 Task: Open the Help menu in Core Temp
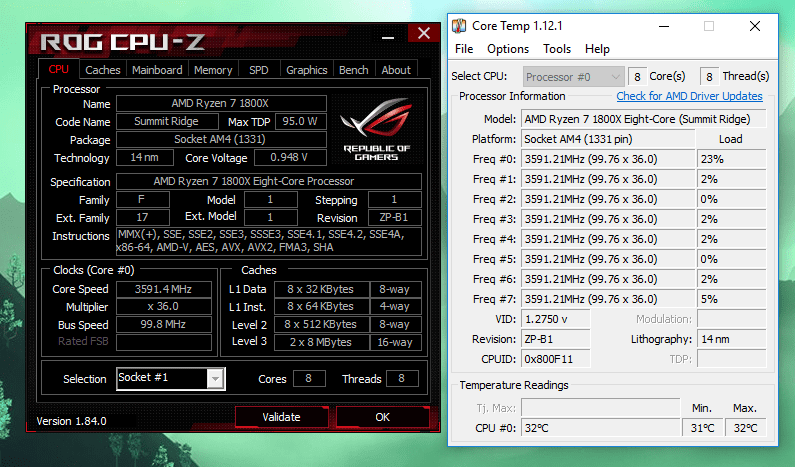597,49
